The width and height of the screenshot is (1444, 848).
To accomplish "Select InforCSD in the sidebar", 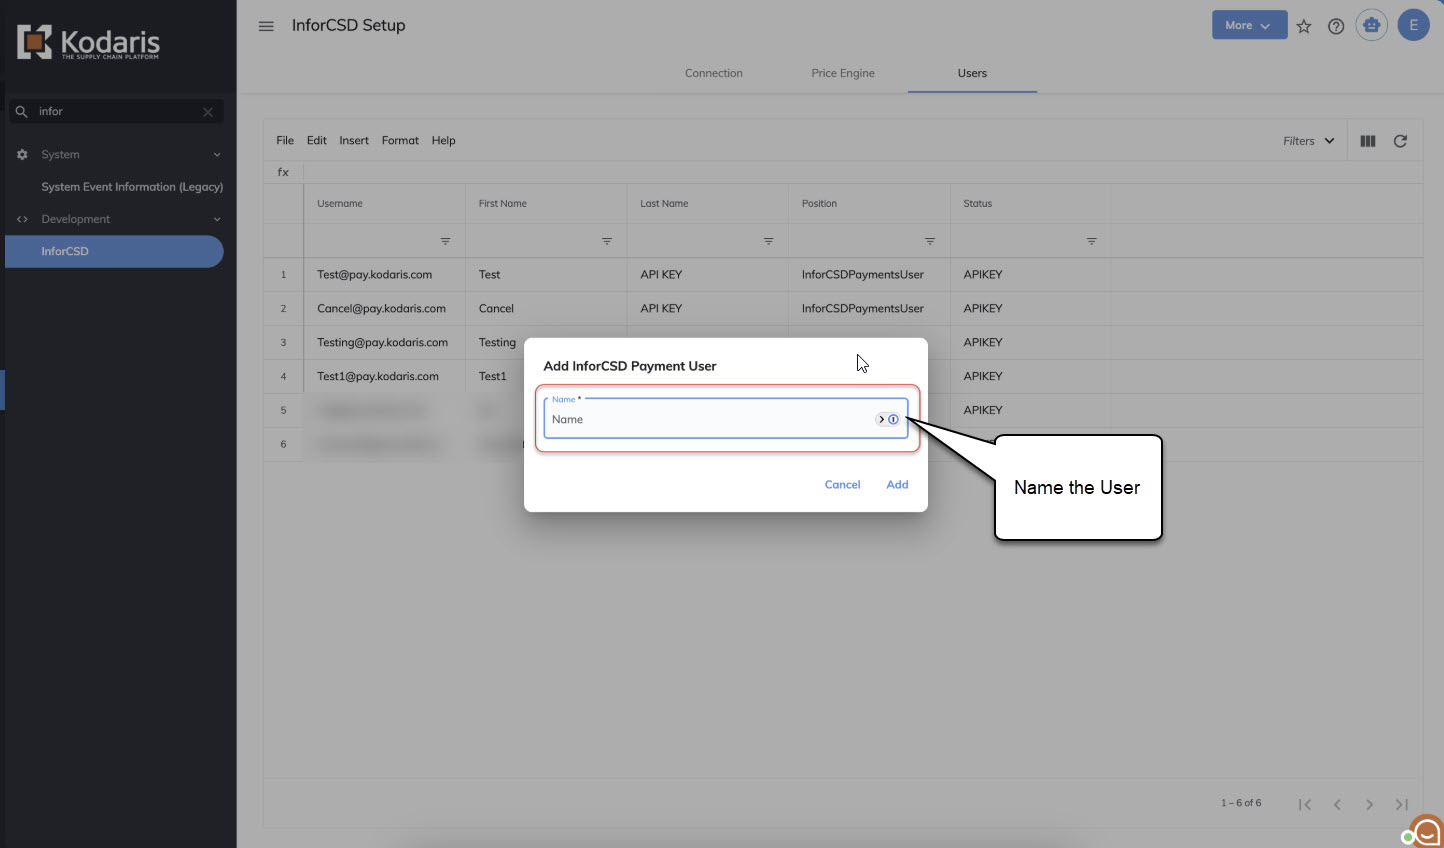I will (114, 251).
